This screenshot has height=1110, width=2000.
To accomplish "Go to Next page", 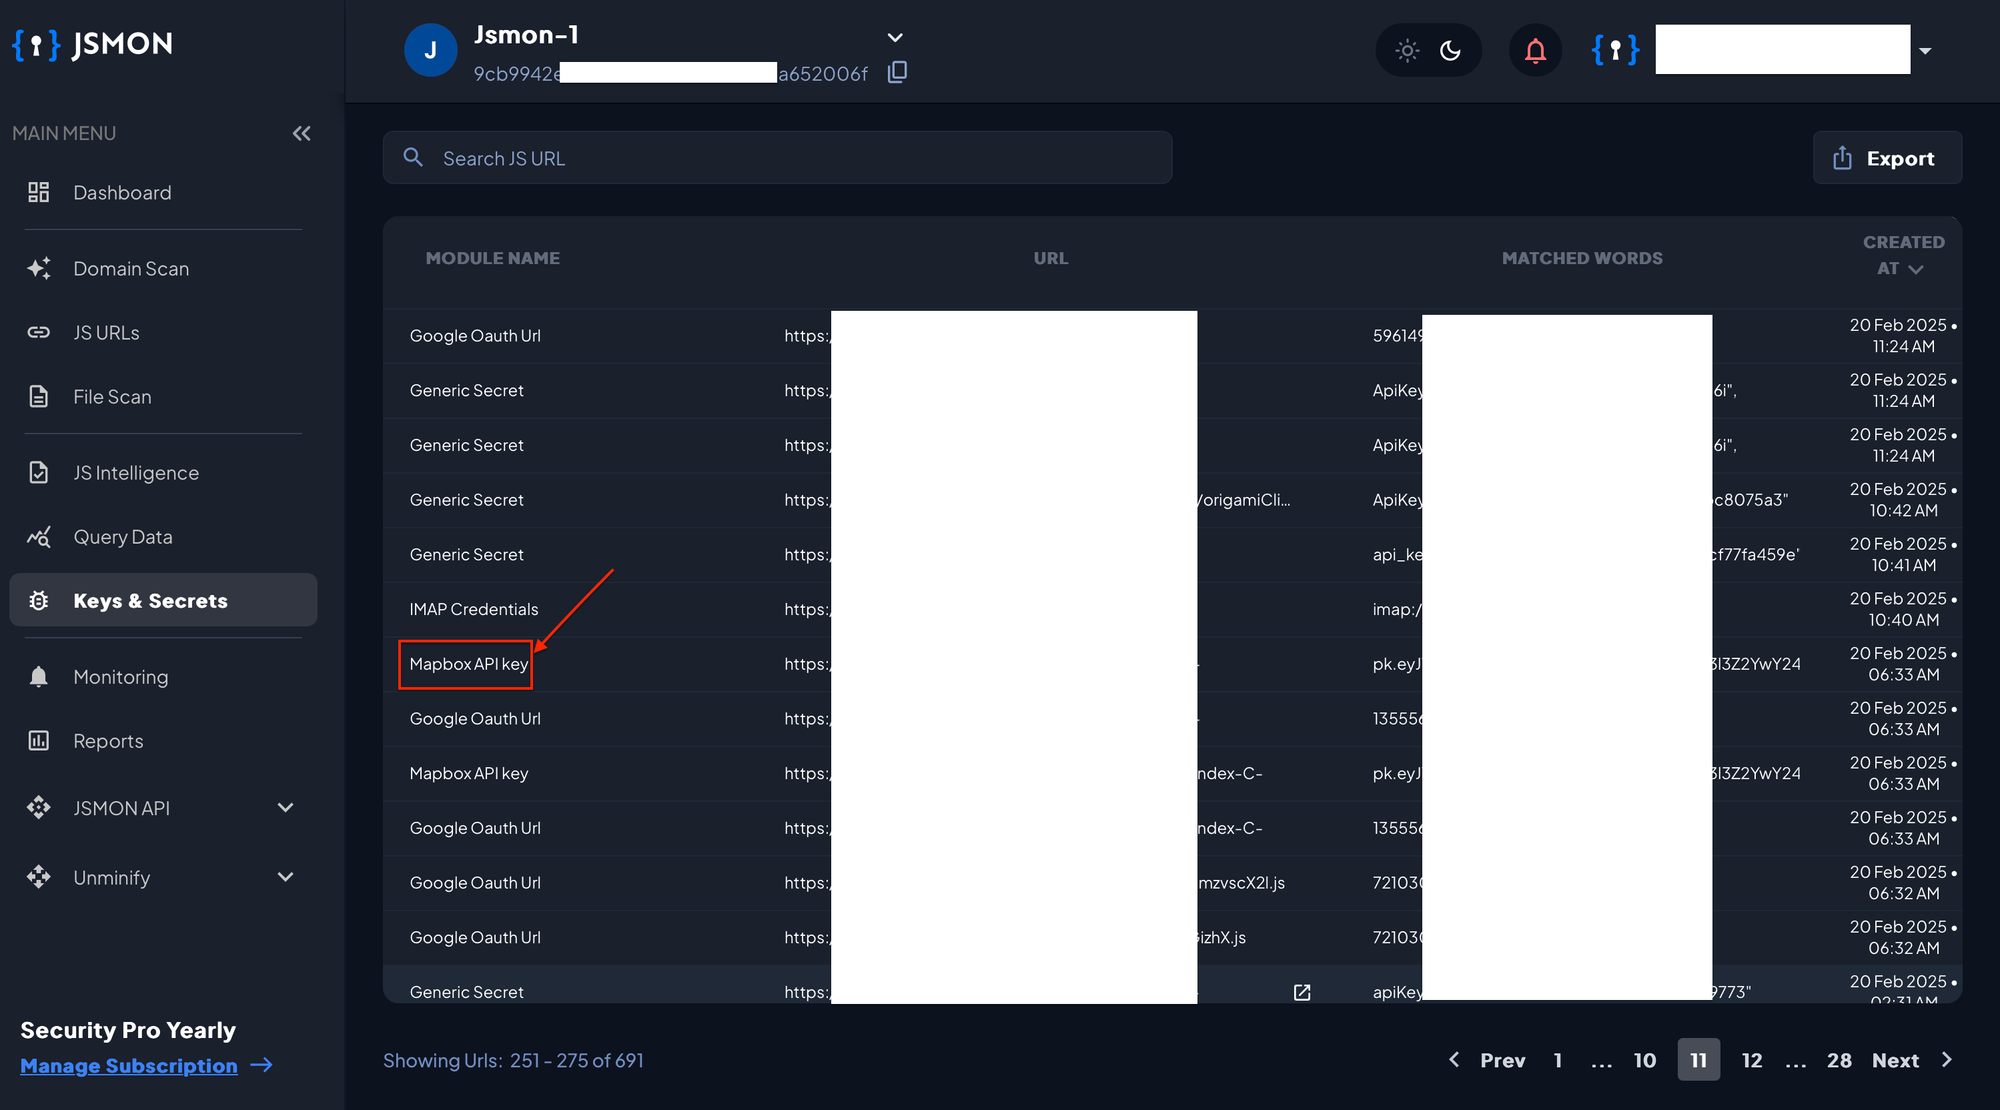I will (x=1895, y=1061).
